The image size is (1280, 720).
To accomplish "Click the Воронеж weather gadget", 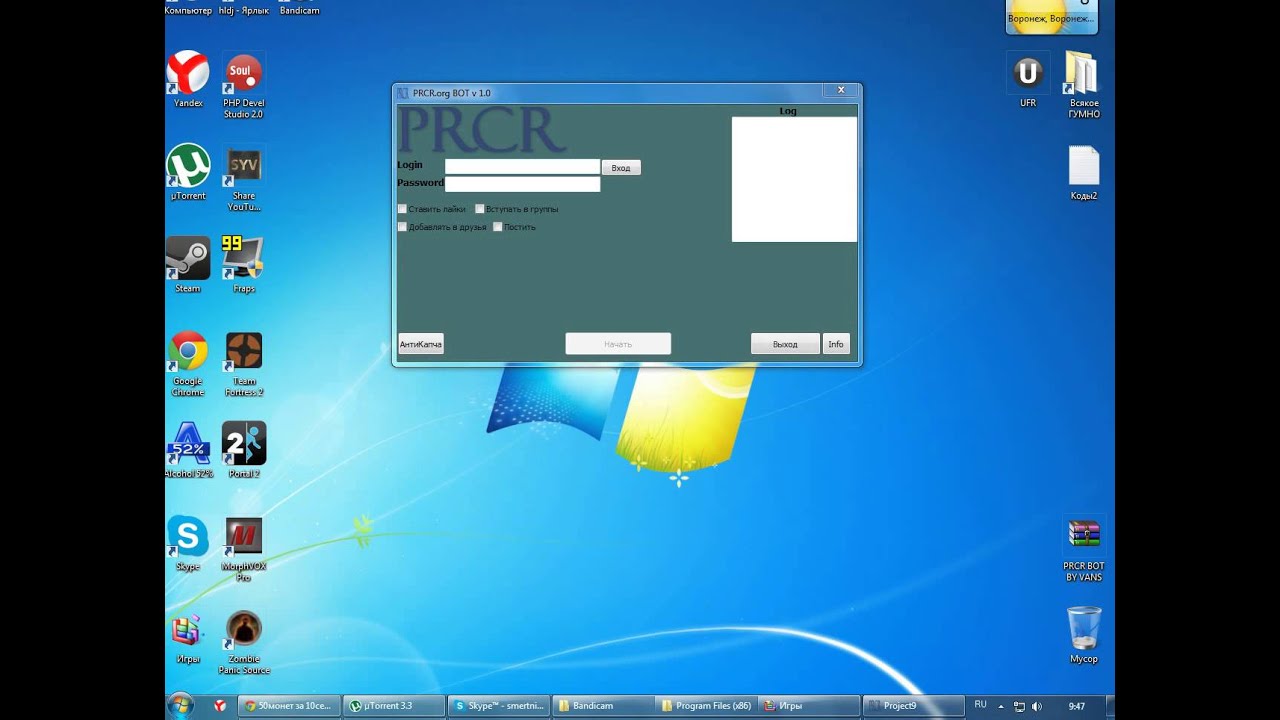I will (x=1052, y=17).
